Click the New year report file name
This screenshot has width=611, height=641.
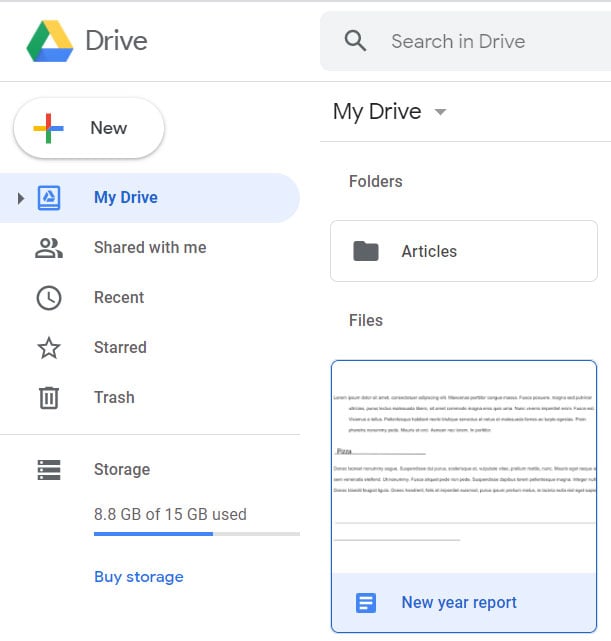(x=459, y=603)
